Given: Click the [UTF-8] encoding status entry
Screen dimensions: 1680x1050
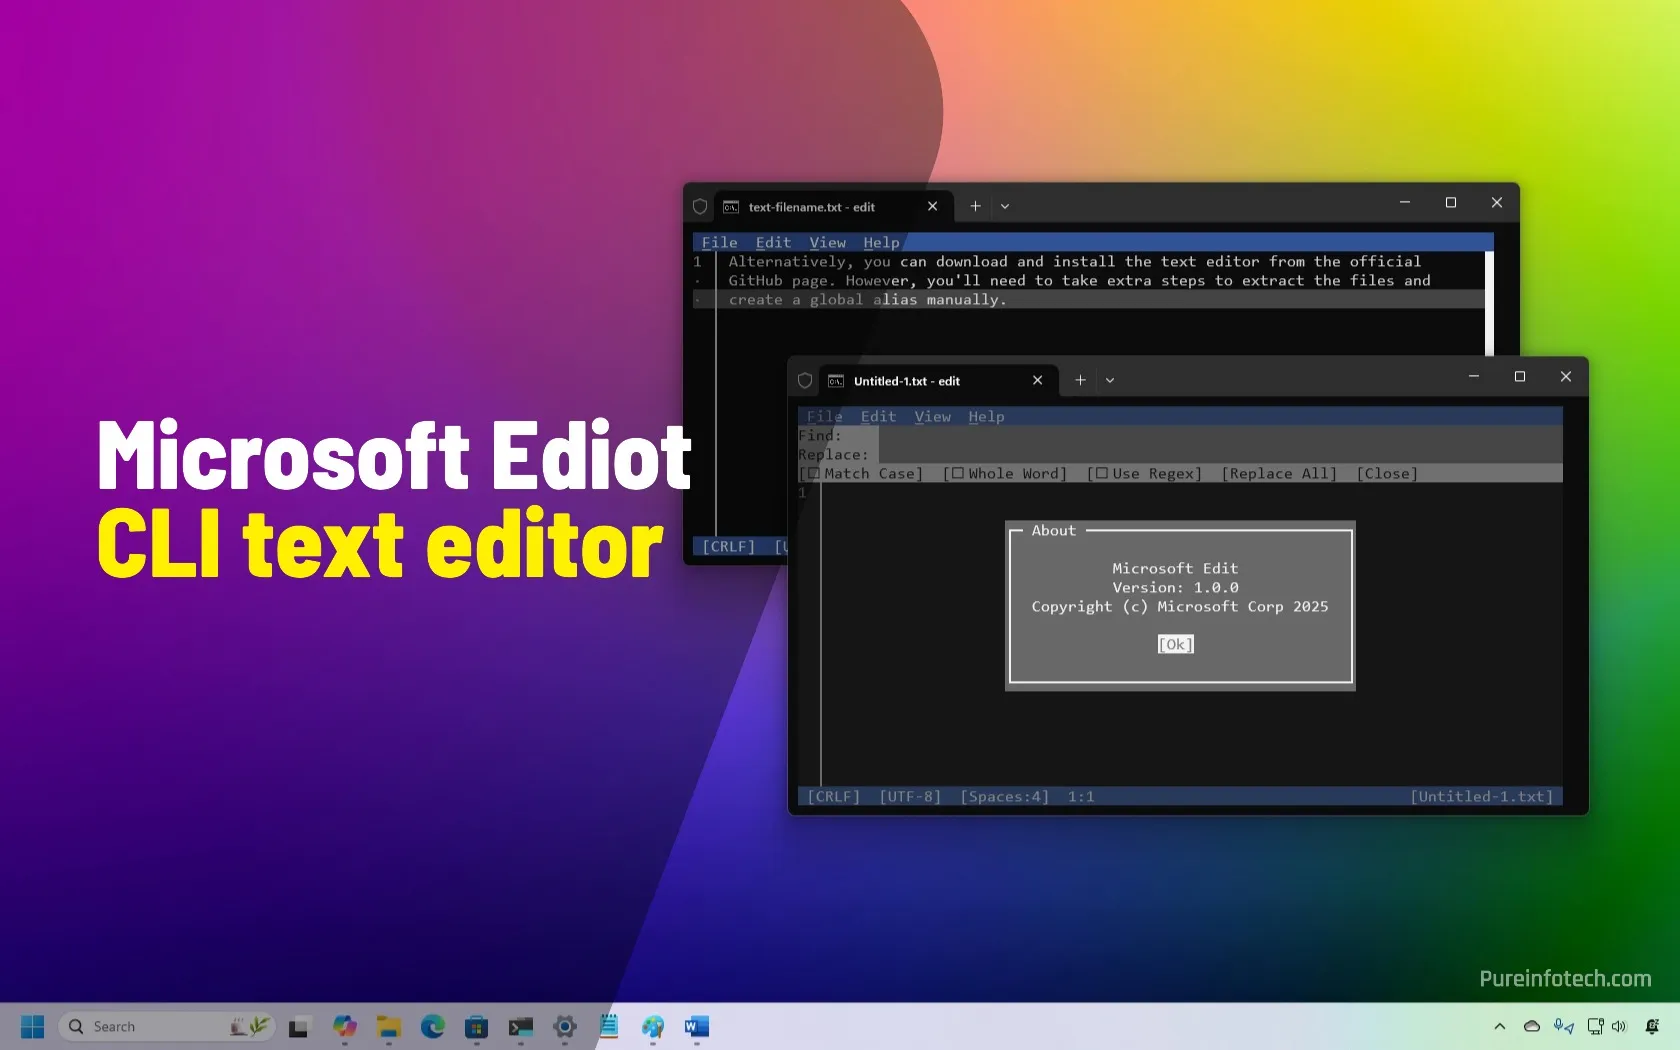Looking at the screenshot, I should click(910, 797).
